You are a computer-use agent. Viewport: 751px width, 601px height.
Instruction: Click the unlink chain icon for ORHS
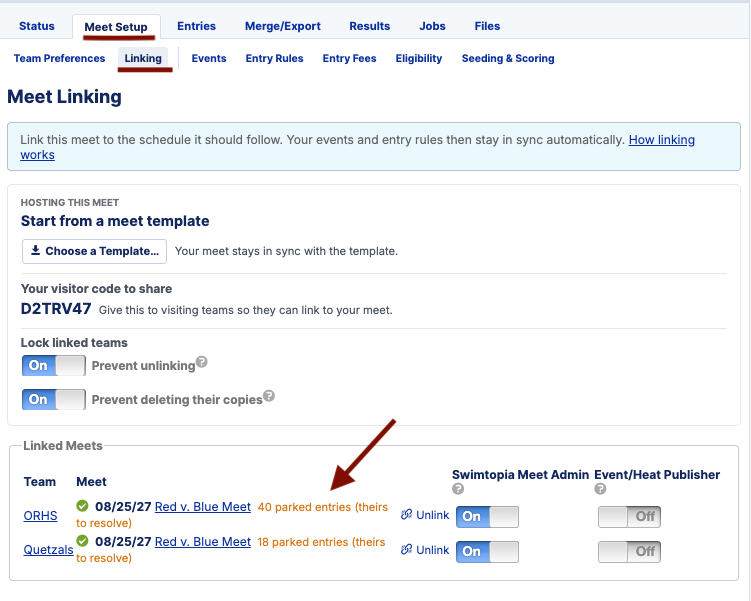pyautogui.click(x=407, y=515)
